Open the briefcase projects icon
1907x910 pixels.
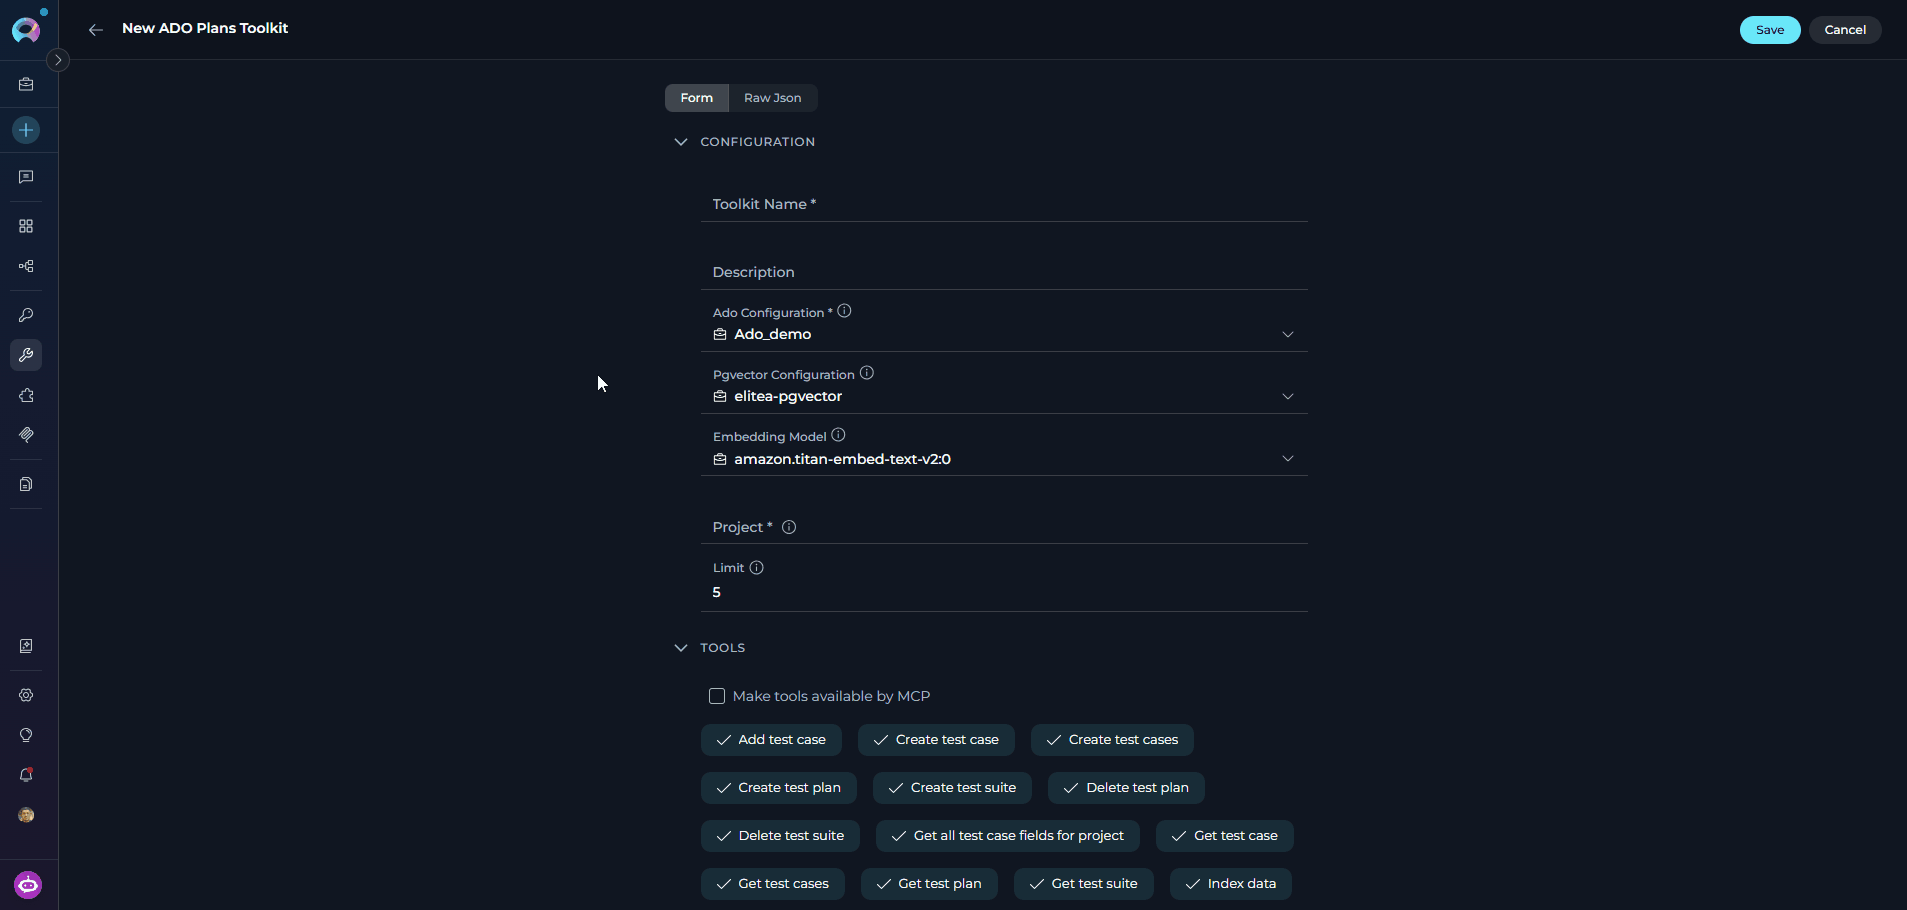coord(26,85)
